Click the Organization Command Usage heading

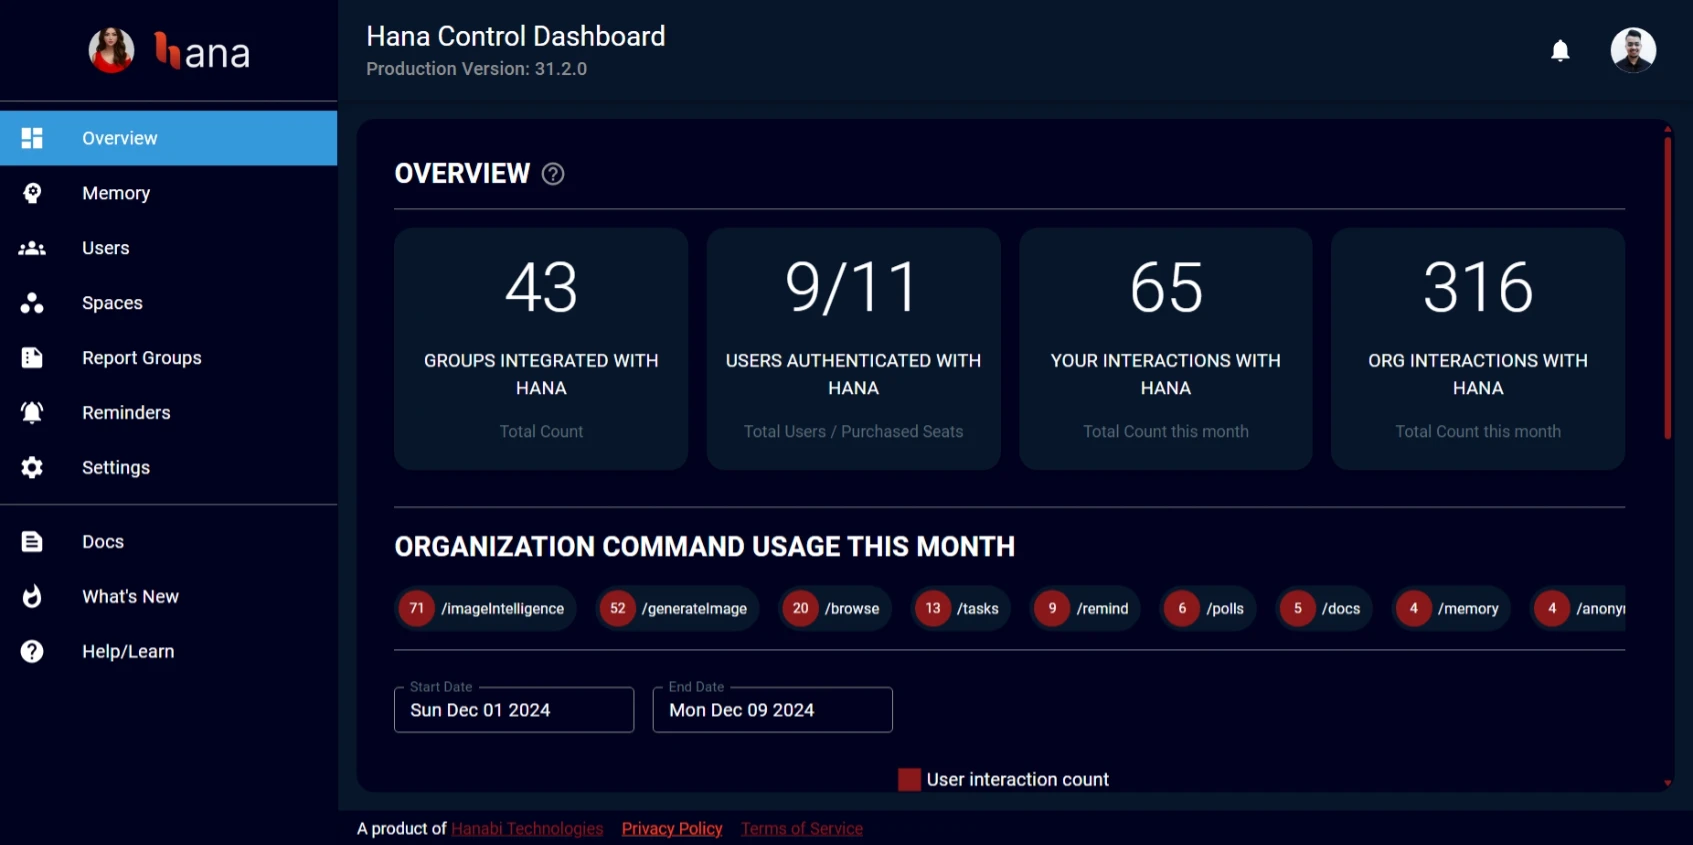[705, 547]
